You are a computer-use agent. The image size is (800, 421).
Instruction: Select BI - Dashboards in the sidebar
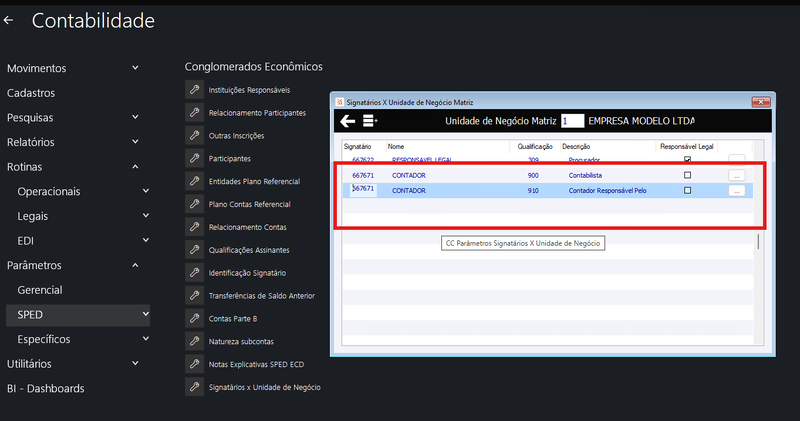45,388
